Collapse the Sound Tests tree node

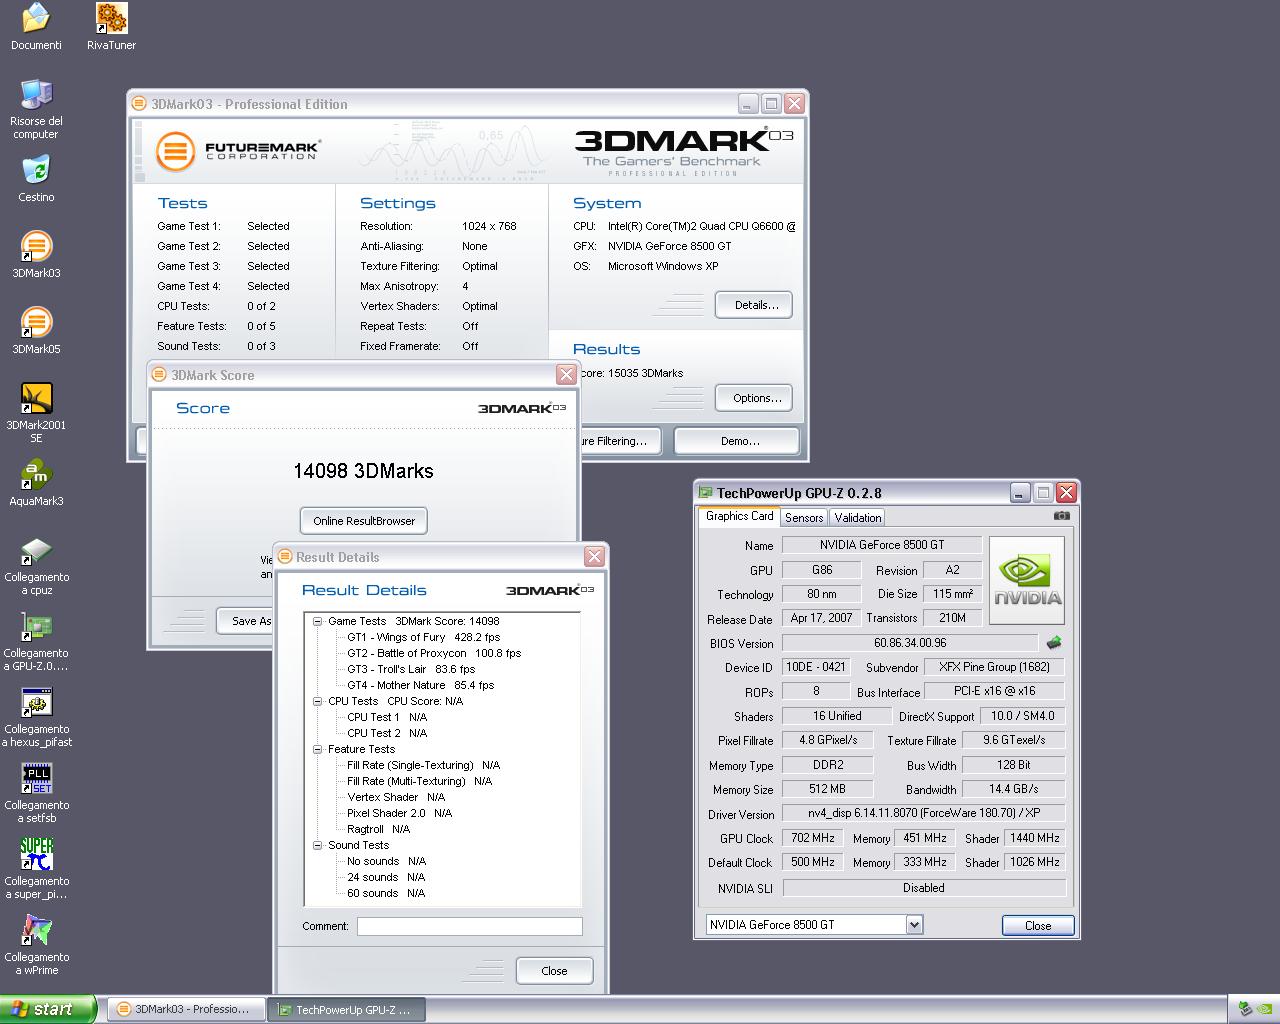[318, 845]
